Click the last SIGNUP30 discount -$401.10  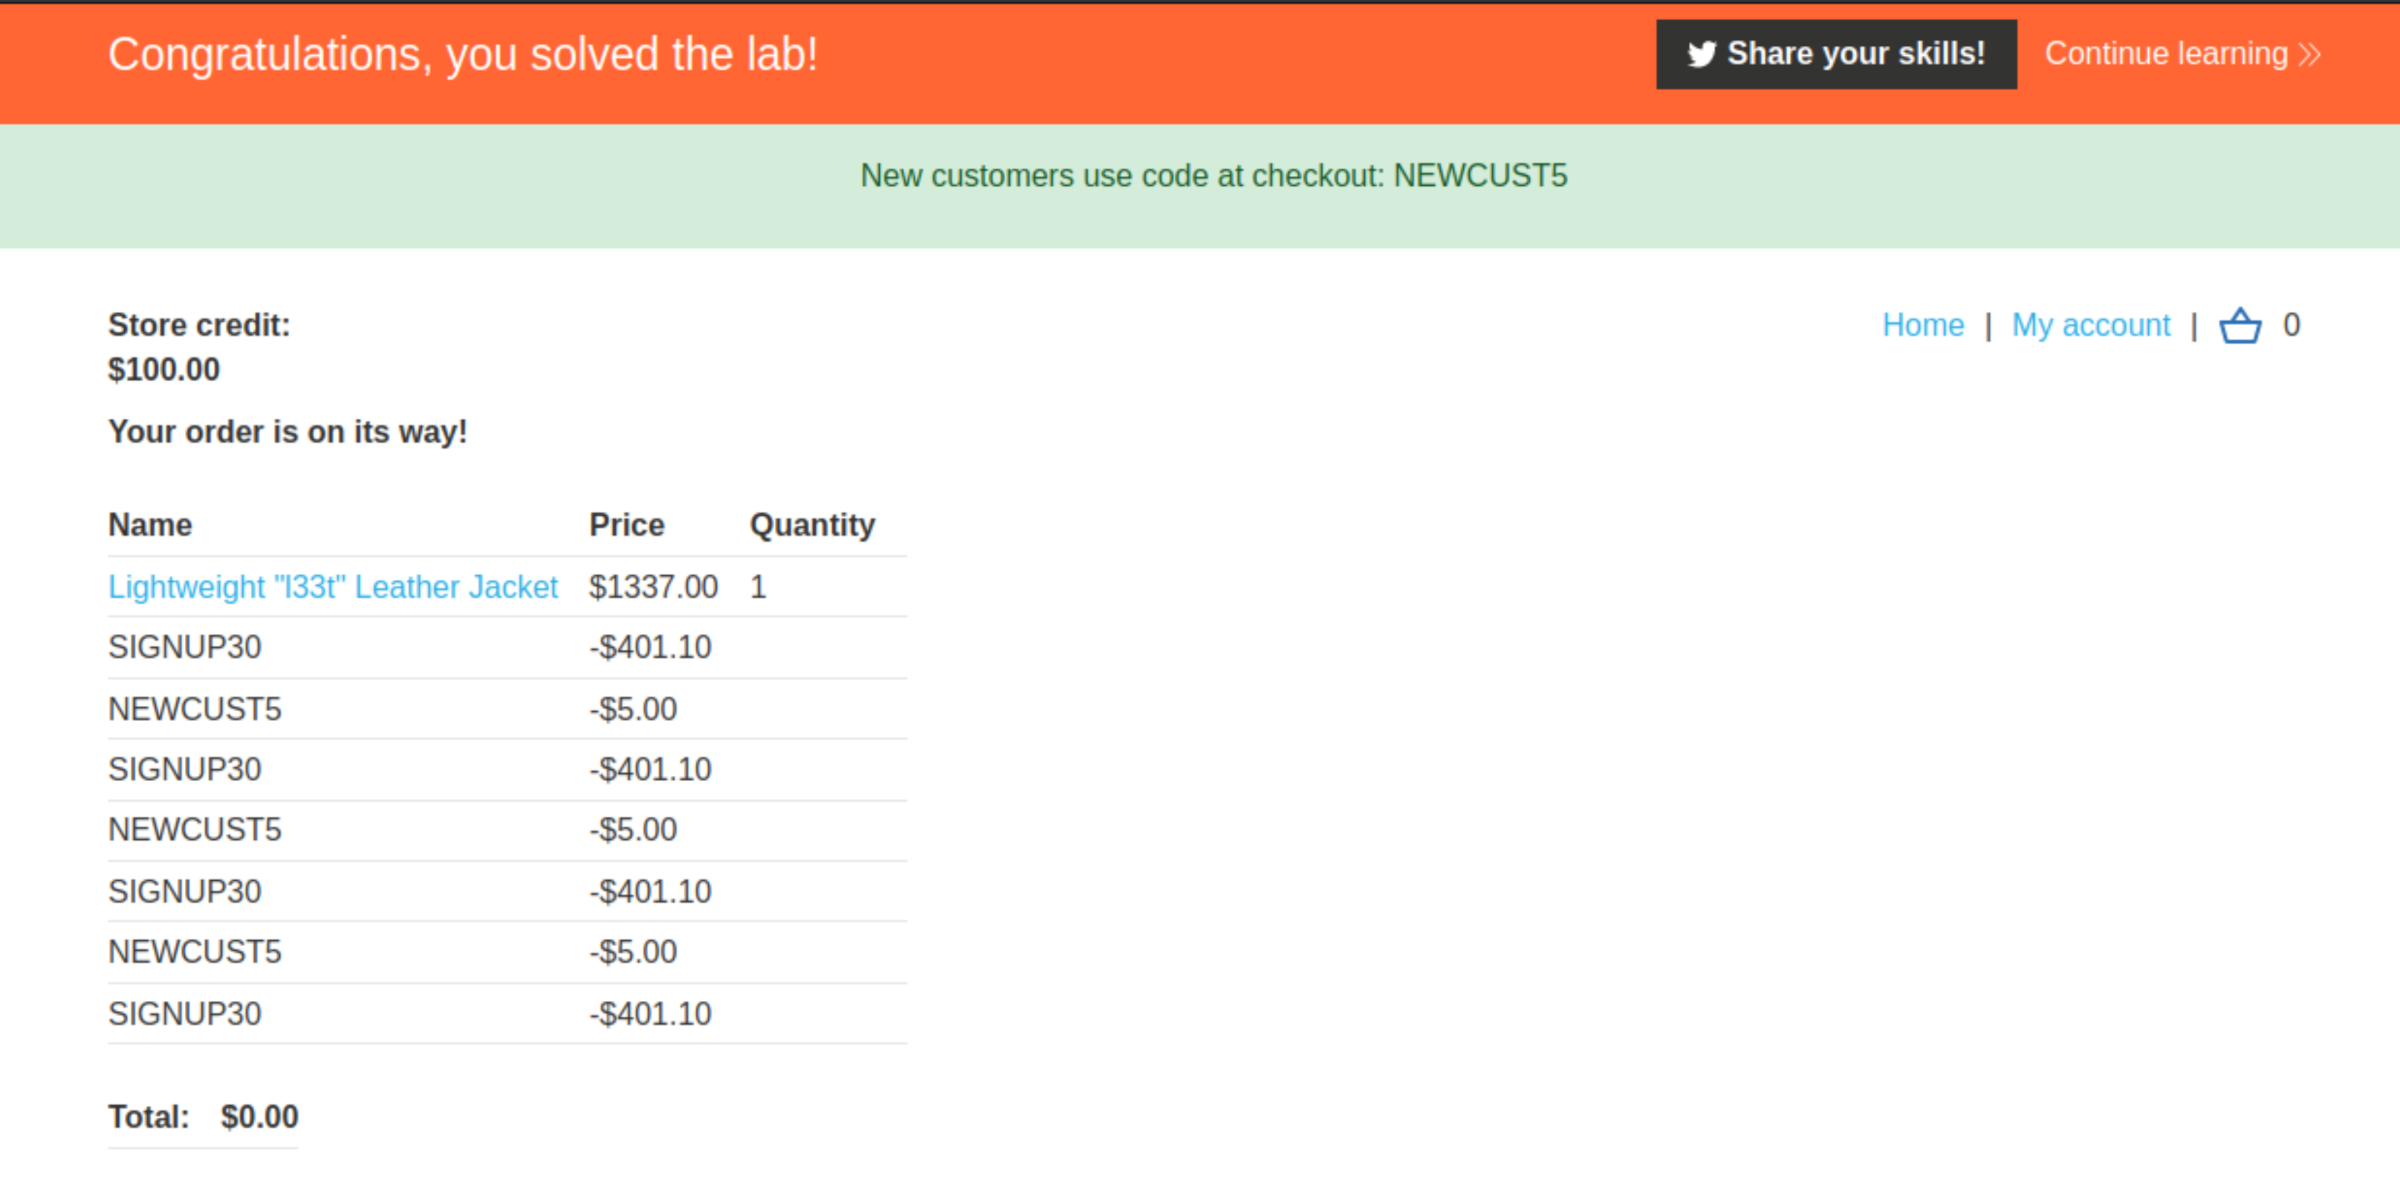650,1014
